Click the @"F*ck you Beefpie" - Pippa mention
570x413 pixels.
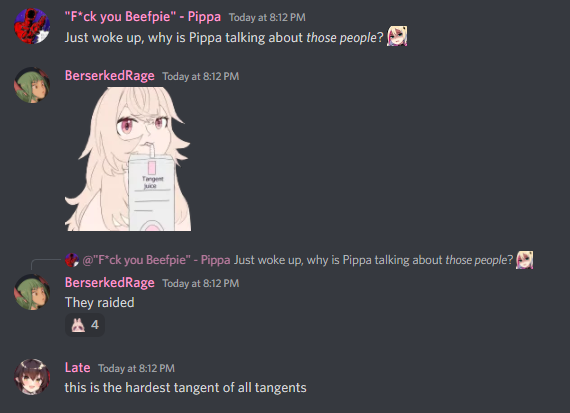point(156,260)
